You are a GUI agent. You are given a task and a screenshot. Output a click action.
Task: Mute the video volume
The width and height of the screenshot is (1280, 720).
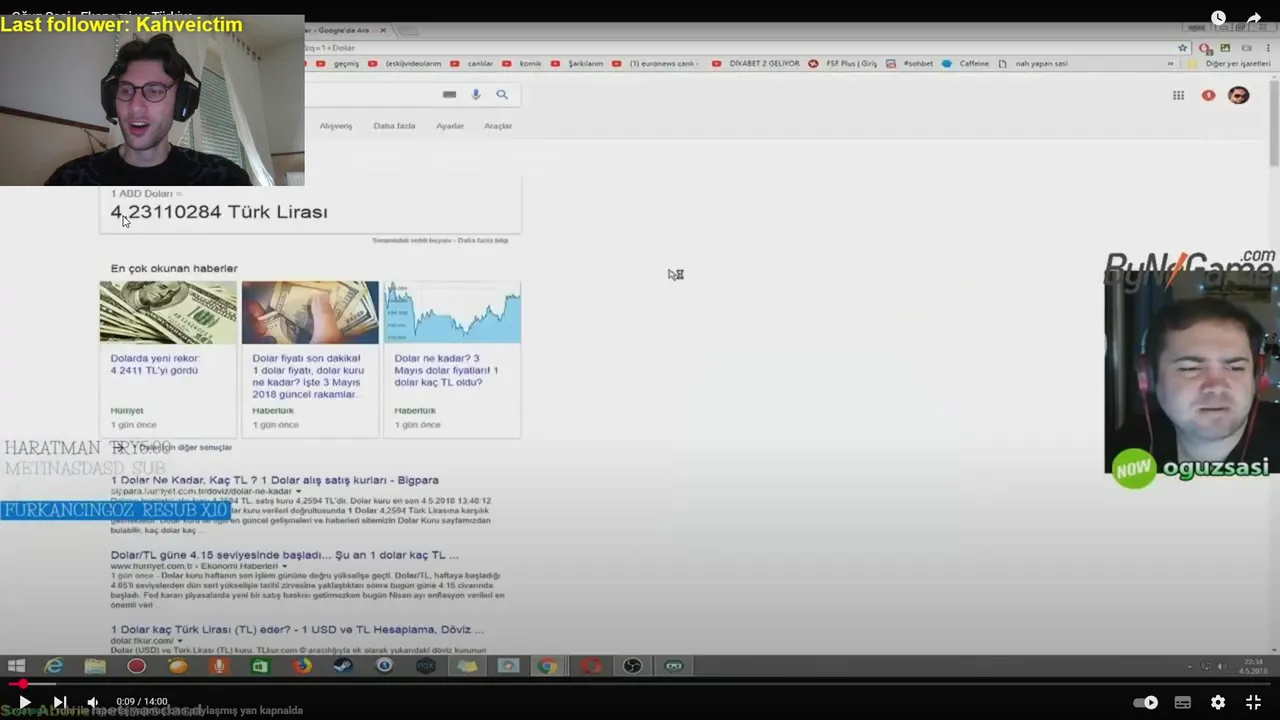pyautogui.click(x=93, y=703)
